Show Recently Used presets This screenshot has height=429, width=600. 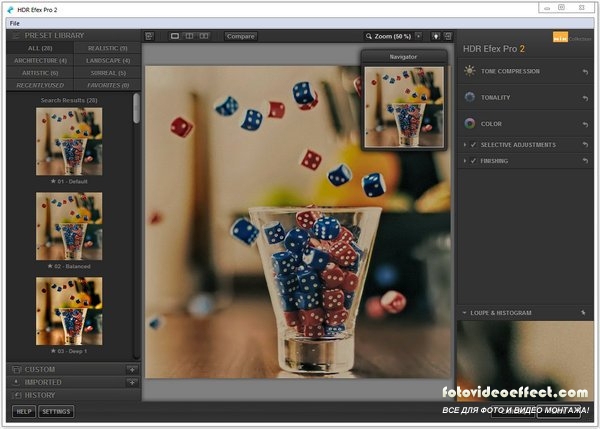pyautogui.click(x=40, y=85)
